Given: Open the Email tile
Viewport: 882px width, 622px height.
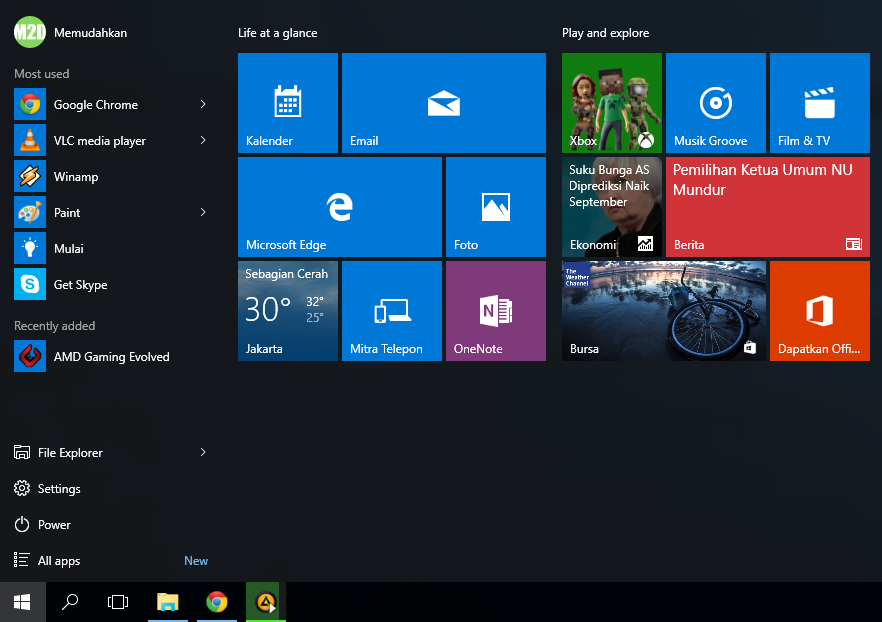Looking at the screenshot, I should pos(443,103).
